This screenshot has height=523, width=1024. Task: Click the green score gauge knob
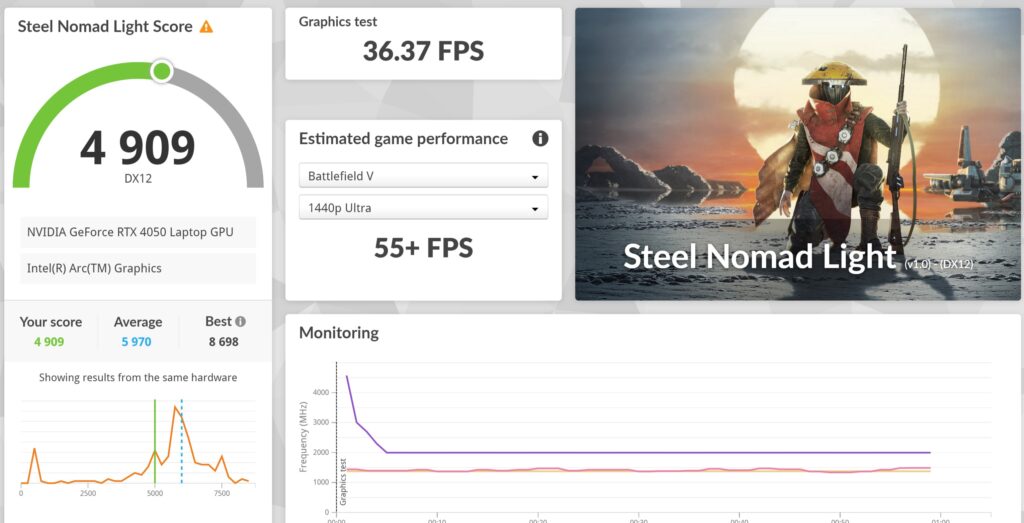[x=161, y=71]
